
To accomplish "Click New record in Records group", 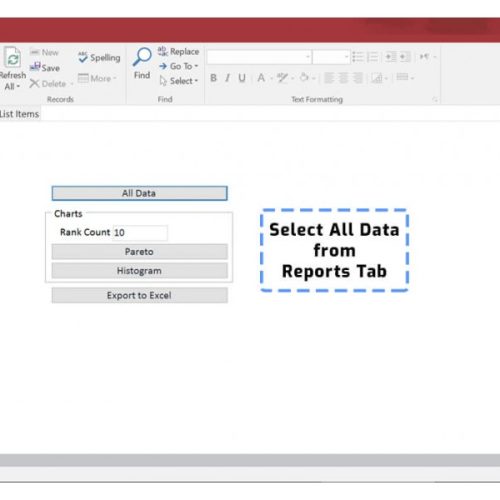I will (44, 52).
